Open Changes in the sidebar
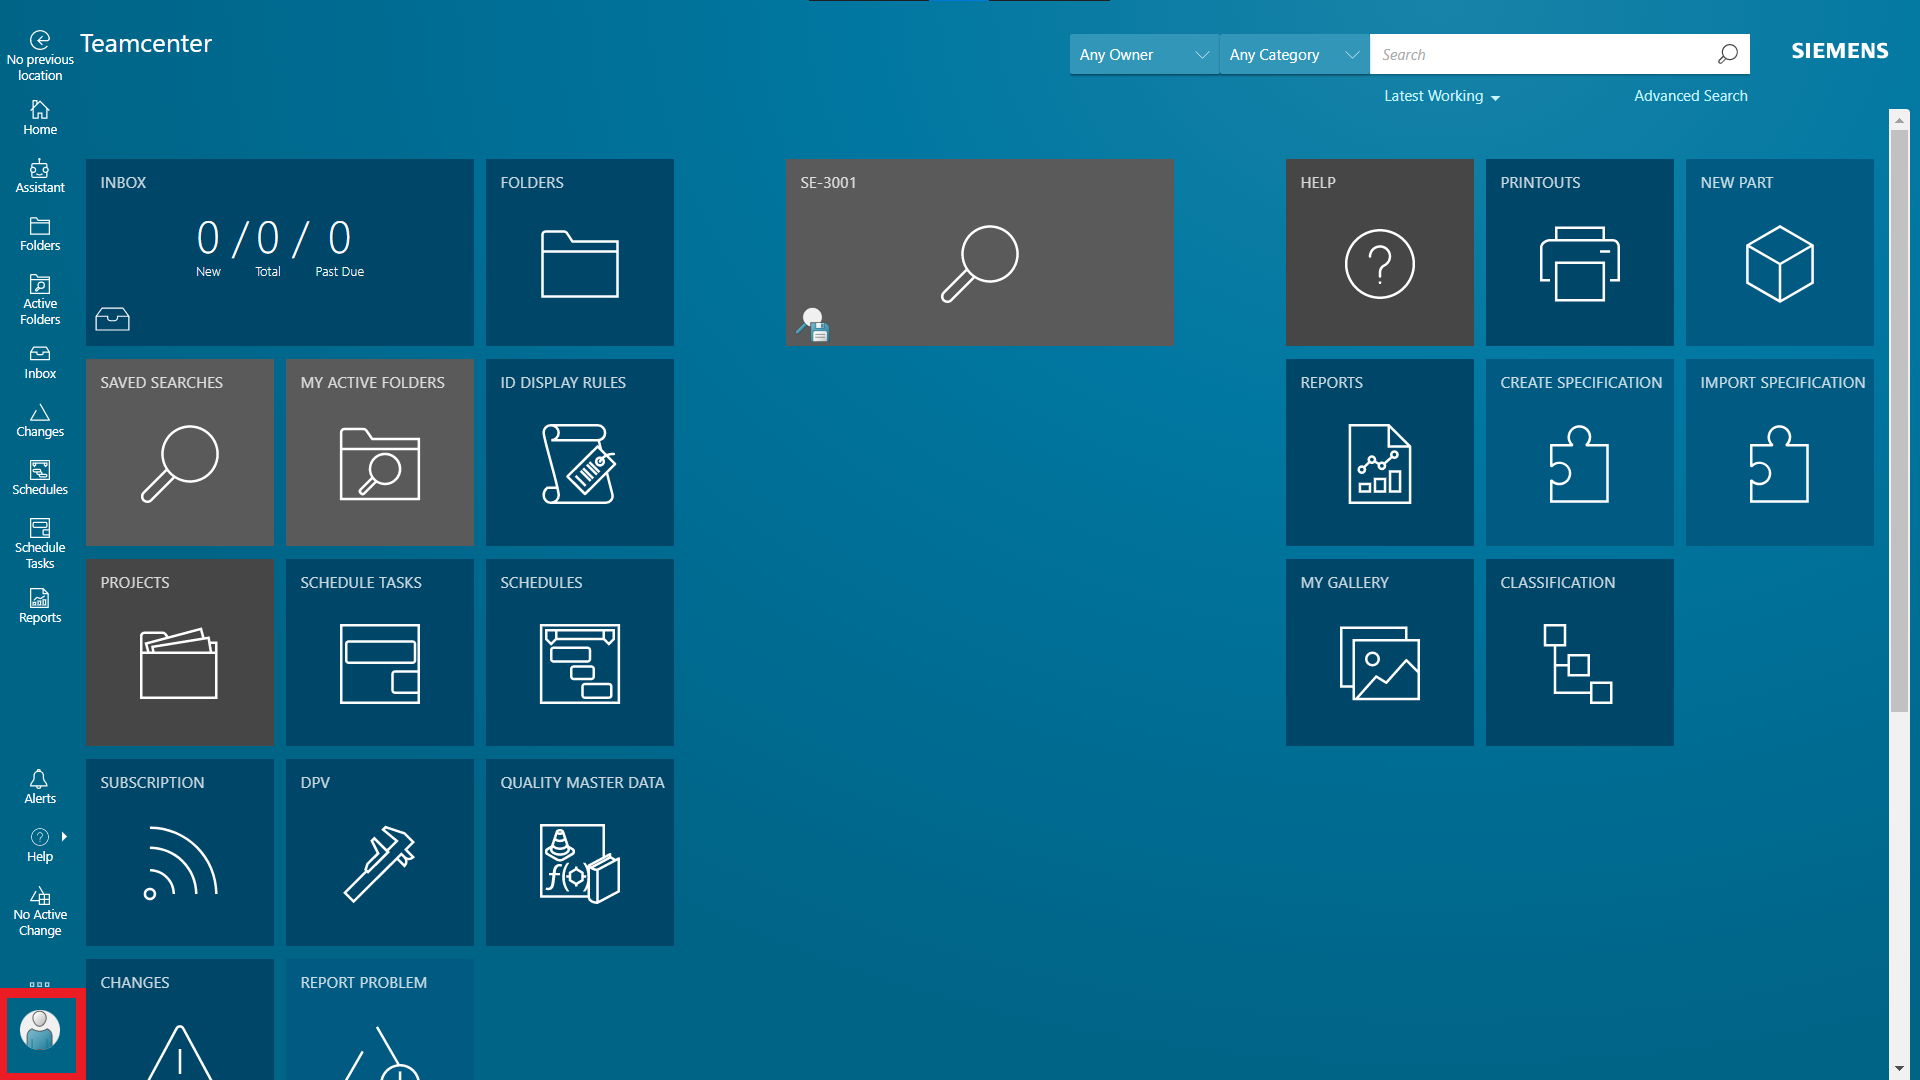The image size is (1920, 1080). [40, 420]
